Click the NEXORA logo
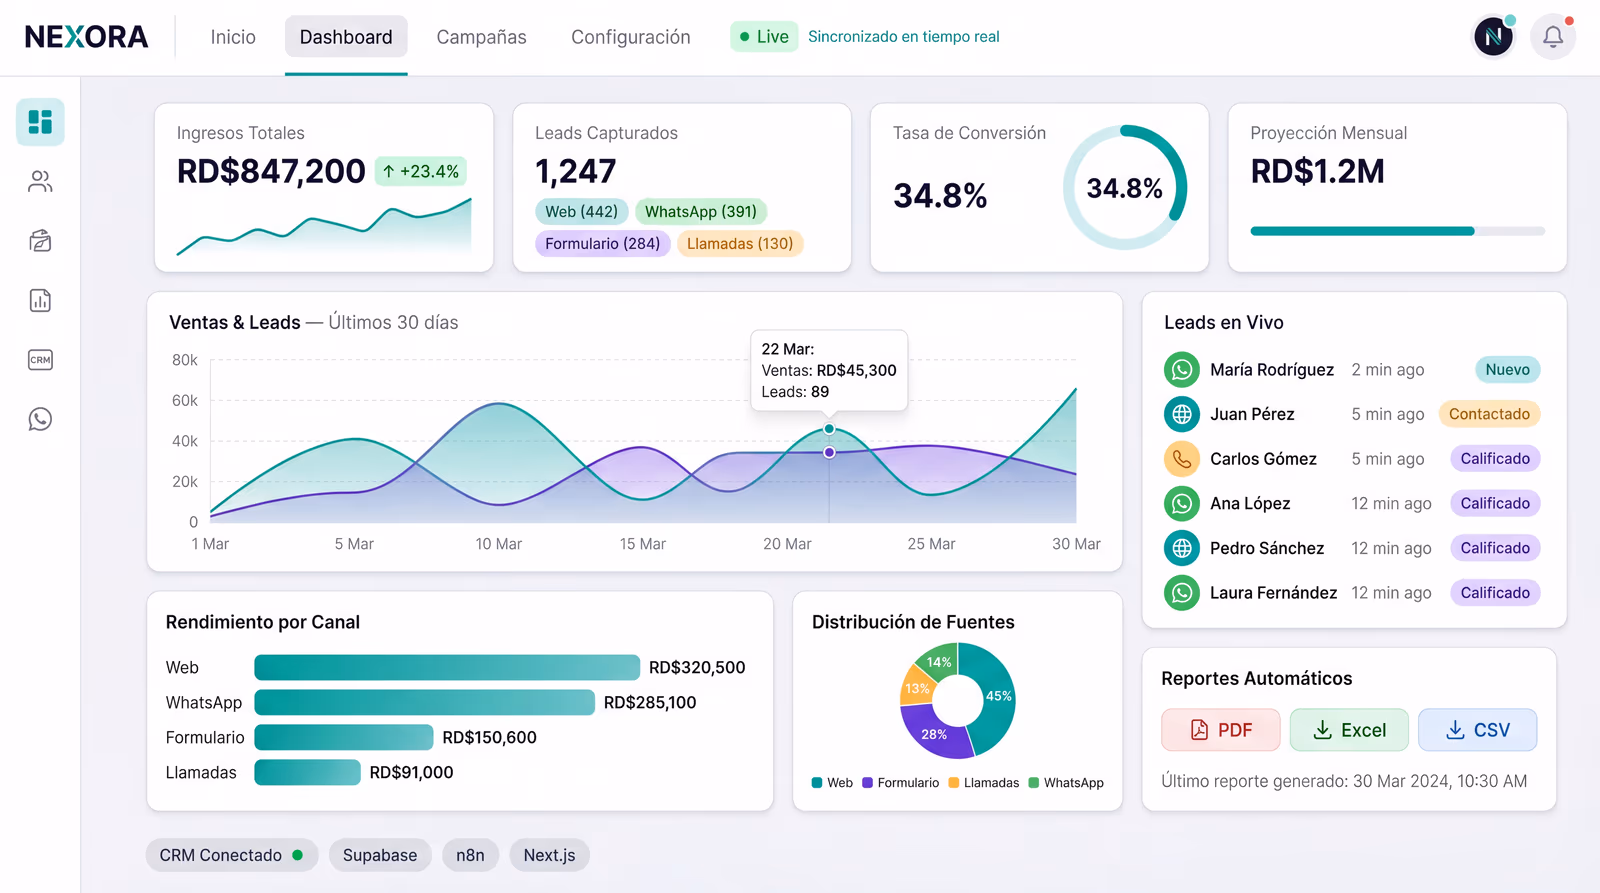Screen dimensions: 1600x893 point(86,37)
